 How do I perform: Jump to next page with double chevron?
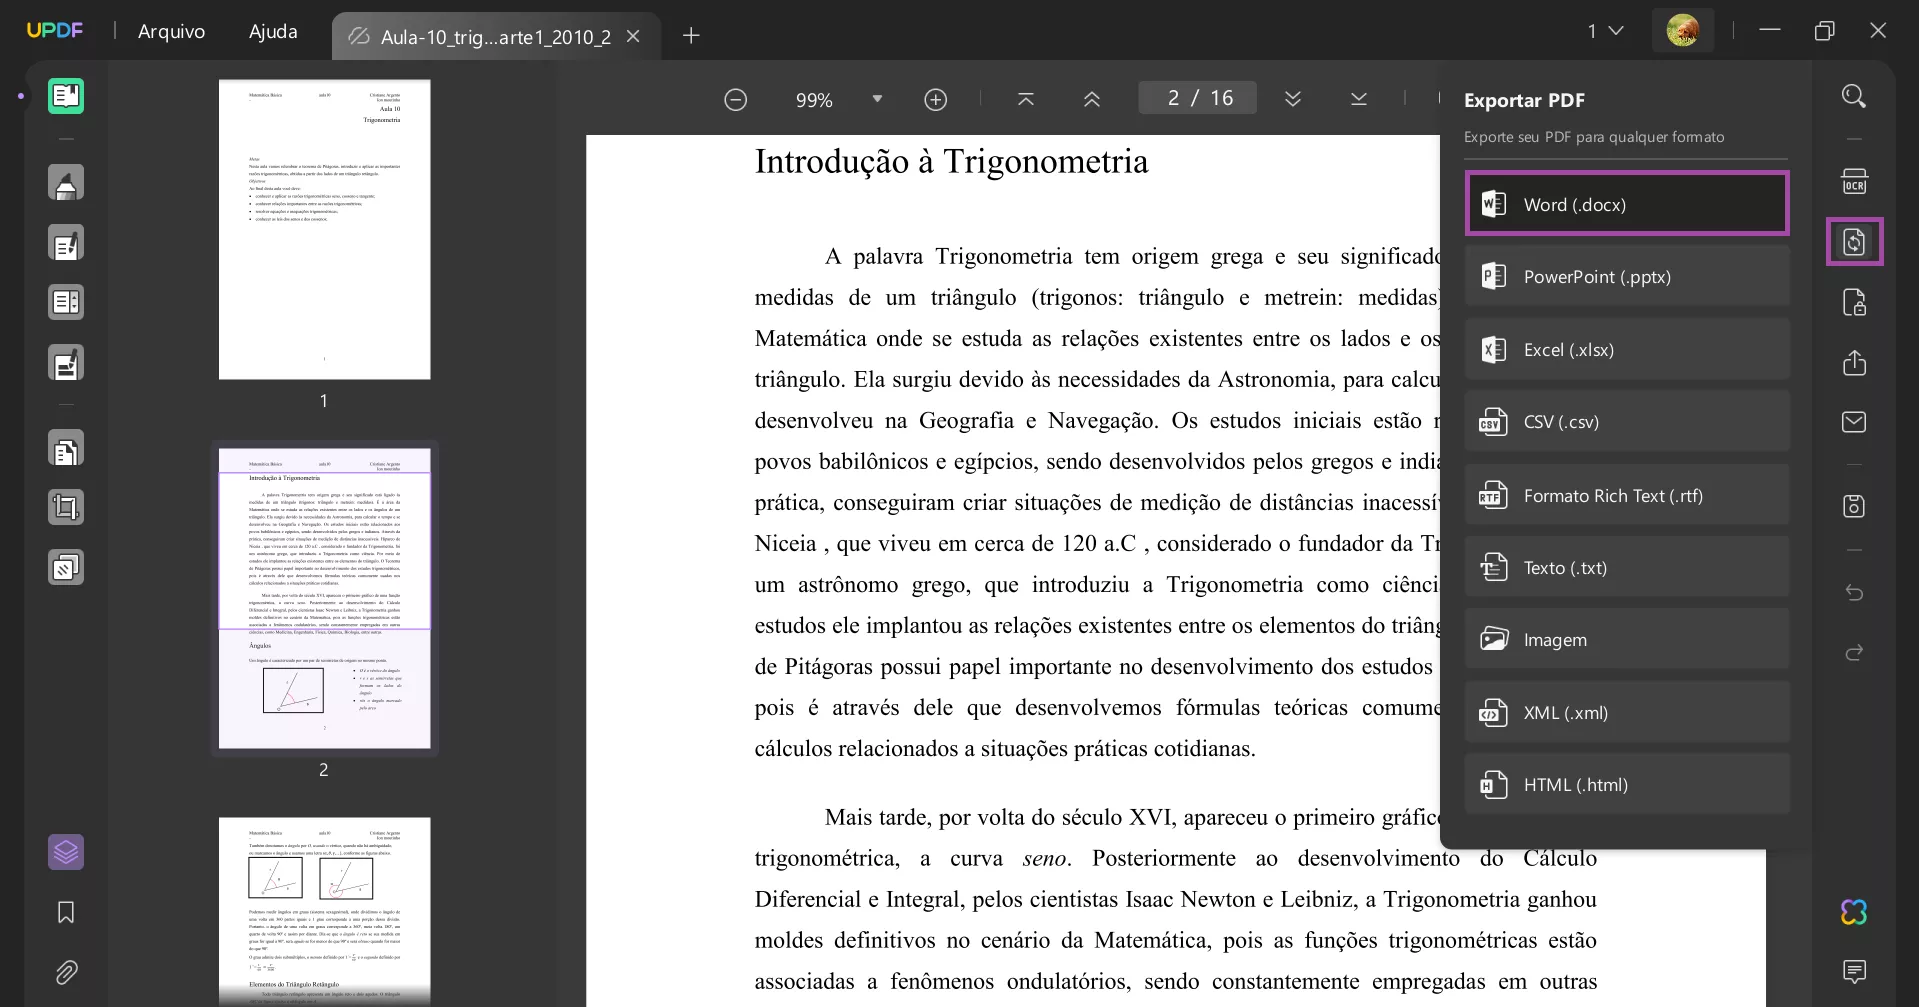coord(1293,98)
